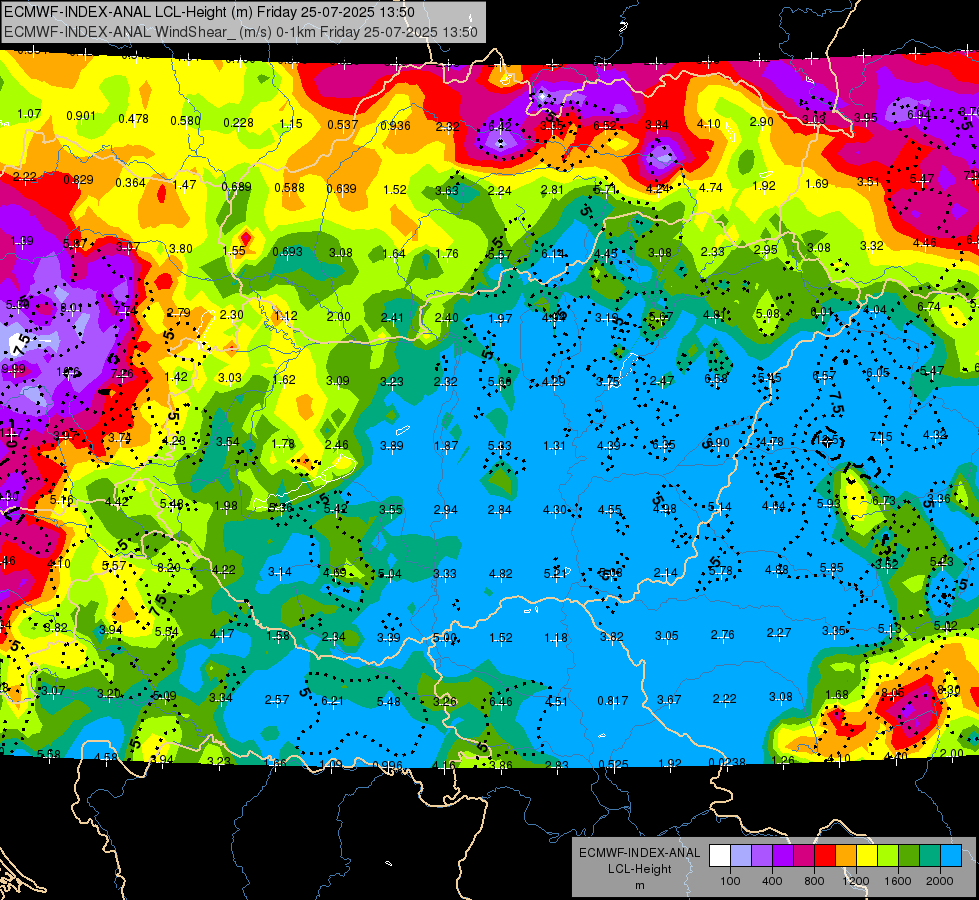Click wind shear value 8.20
This screenshot has width=979, height=900.
169,568
